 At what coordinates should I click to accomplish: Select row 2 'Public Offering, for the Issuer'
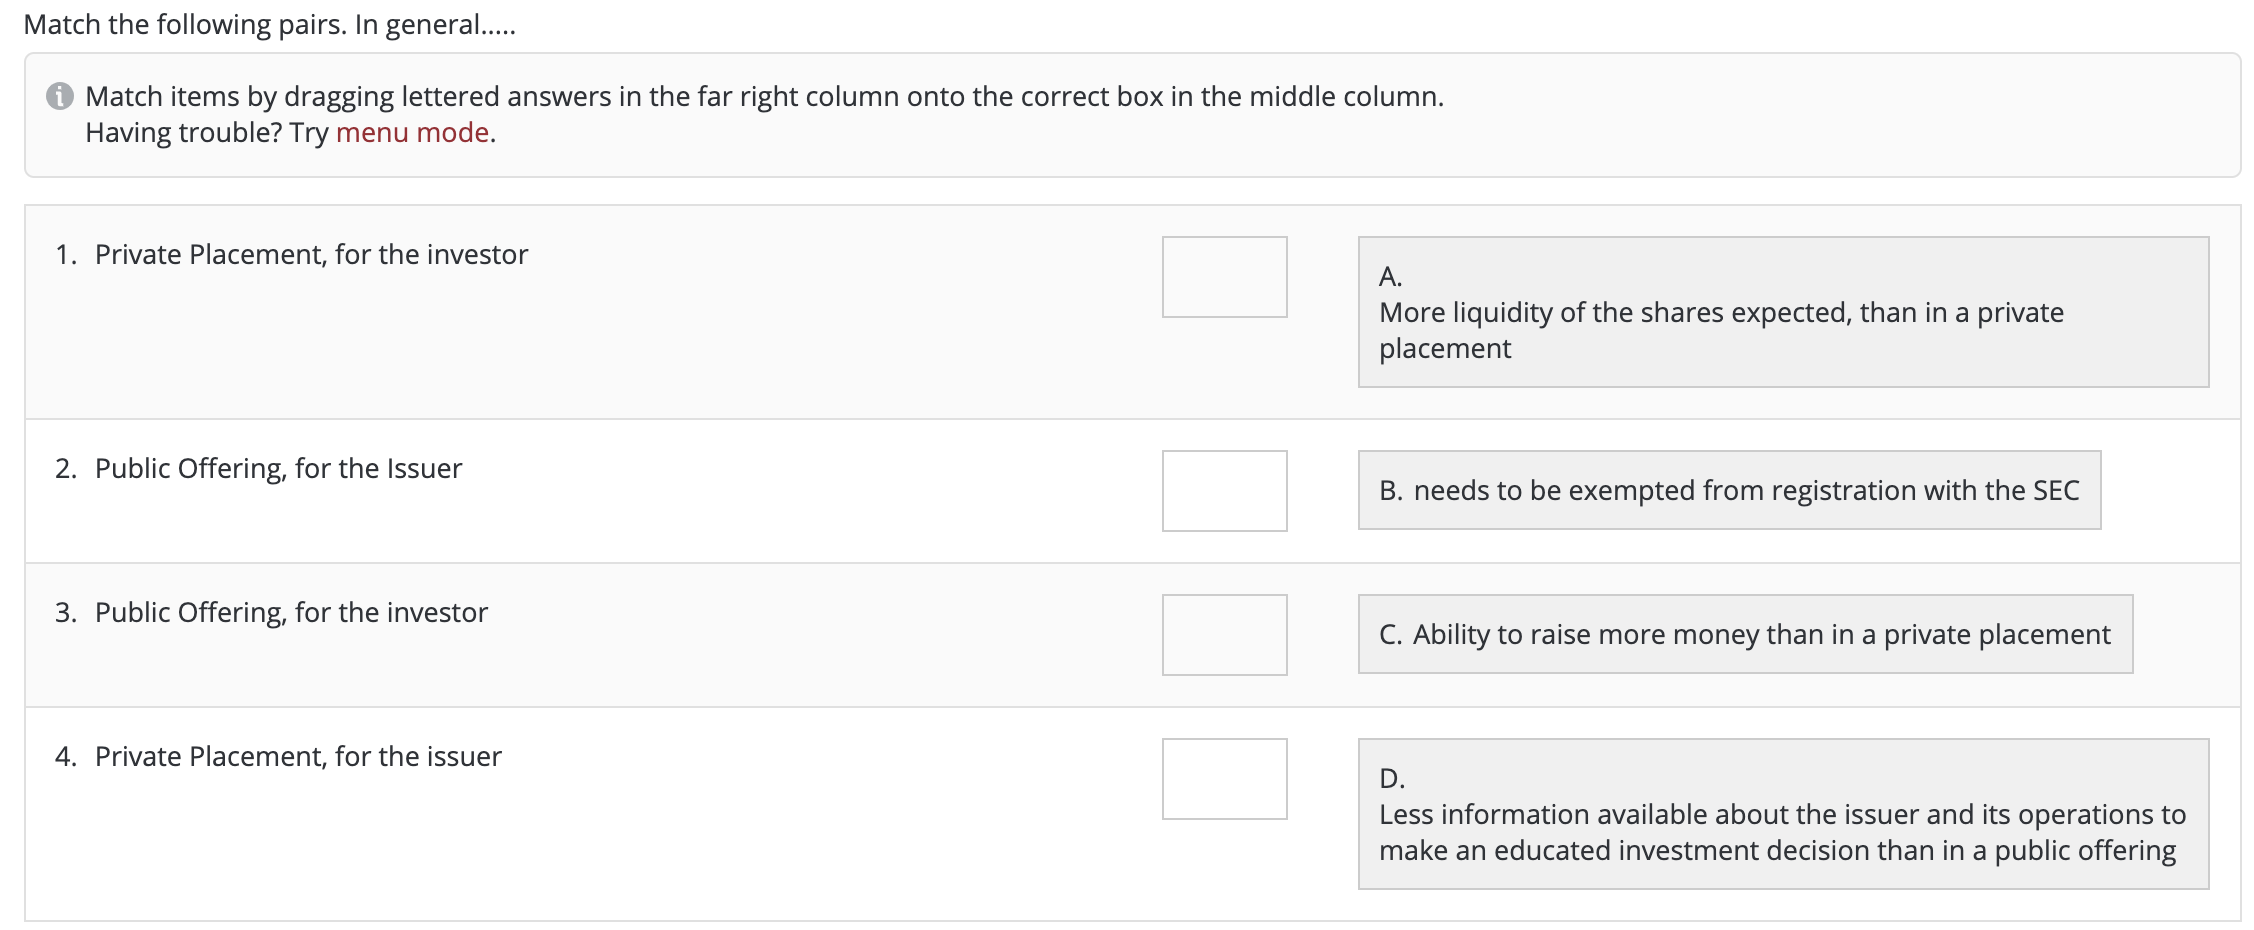277,468
